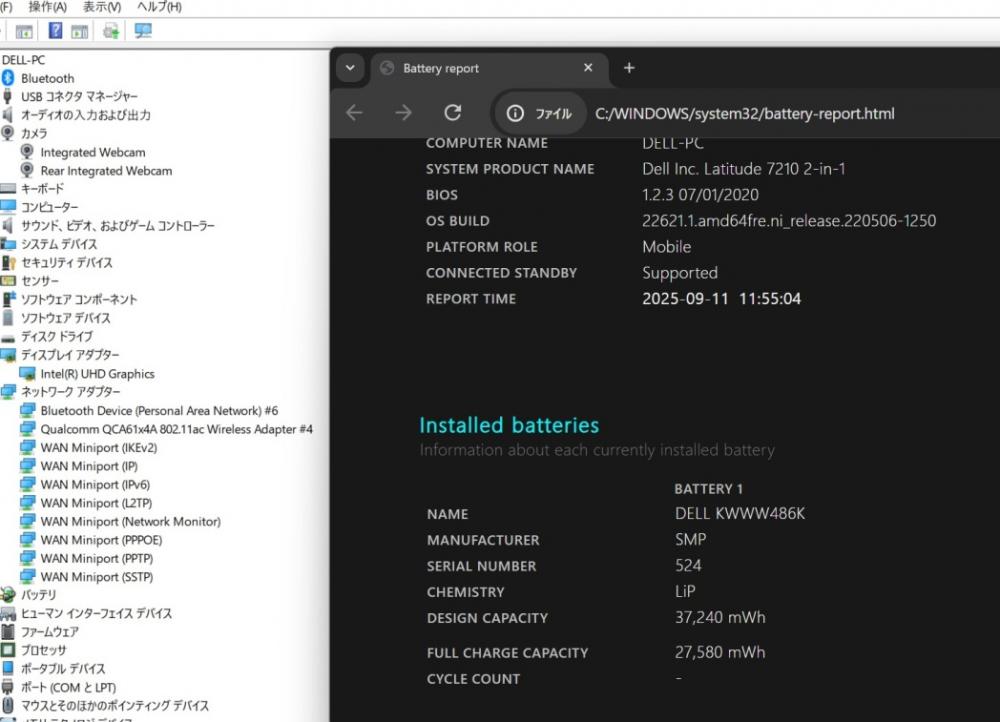Screen dimensions: 1000x722
Task: Click the キーボード keyboard icon
Action: [8, 189]
